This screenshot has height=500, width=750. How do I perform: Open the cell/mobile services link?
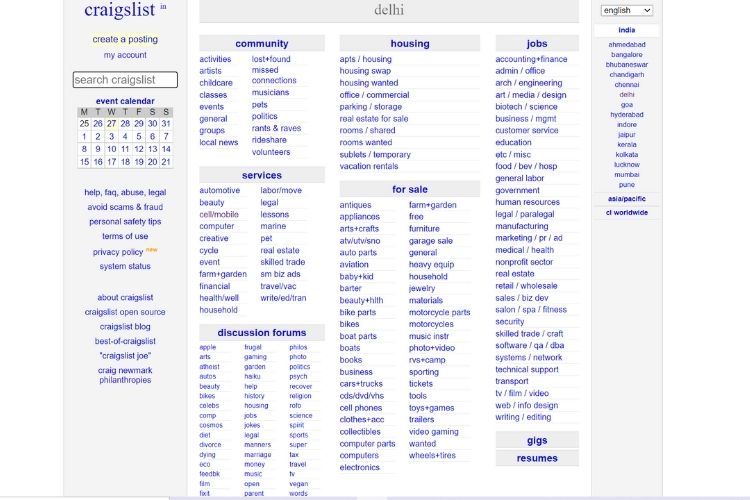point(219,214)
